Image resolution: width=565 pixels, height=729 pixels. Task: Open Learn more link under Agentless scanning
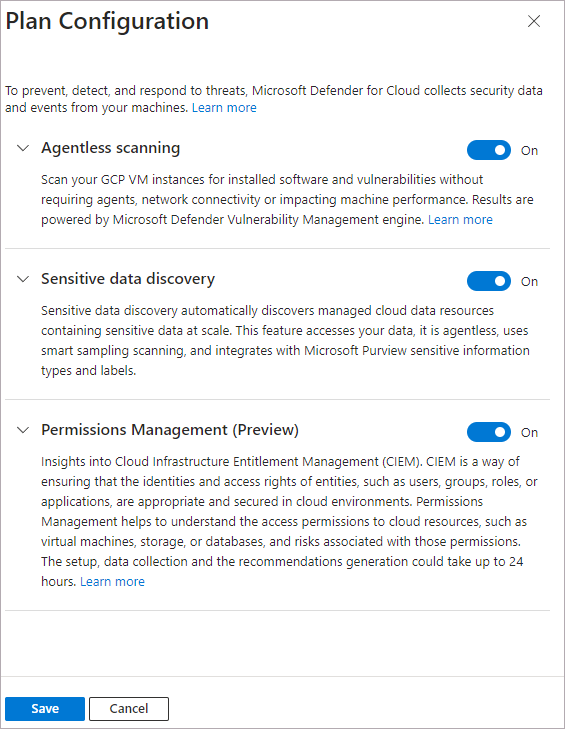coord(460,219)
